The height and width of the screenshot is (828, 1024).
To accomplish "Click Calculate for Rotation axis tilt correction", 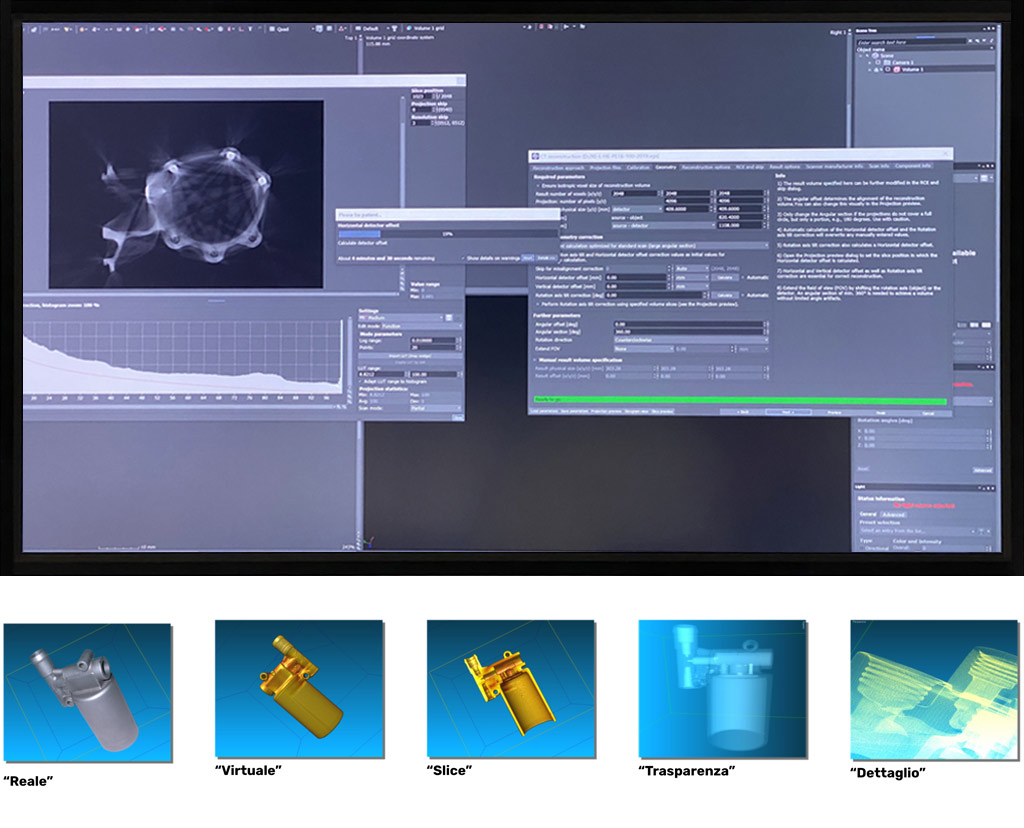I will (x=725, y=295).
